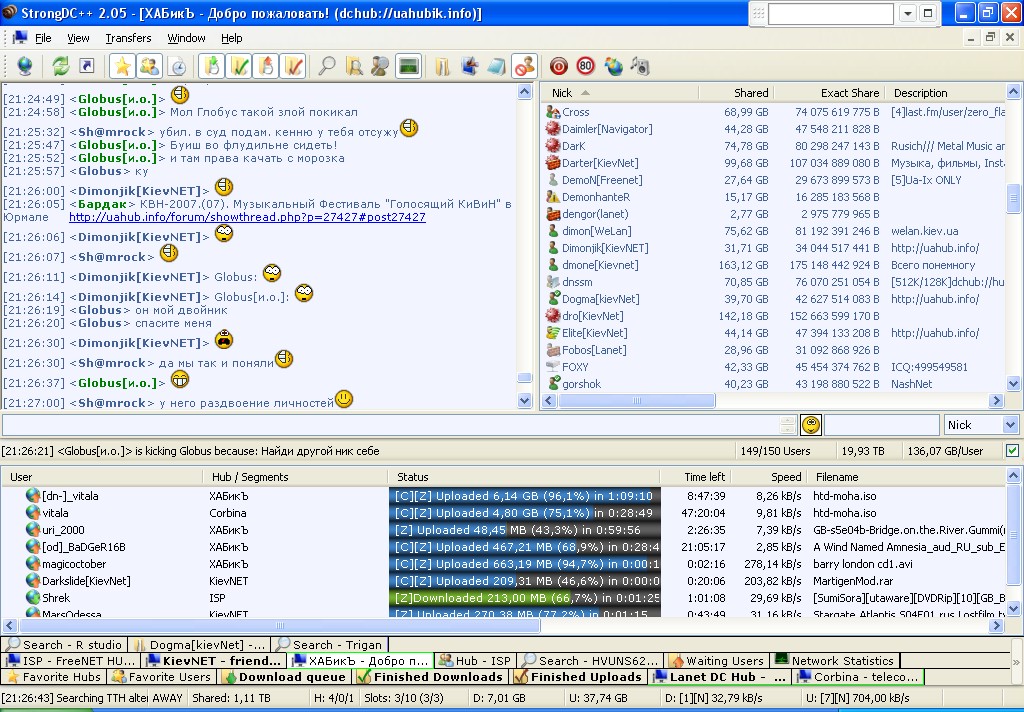Viewport: 1024px width, 712px height.
Task: Click magicoctober upload progress bar
Action: click(524, 564)
